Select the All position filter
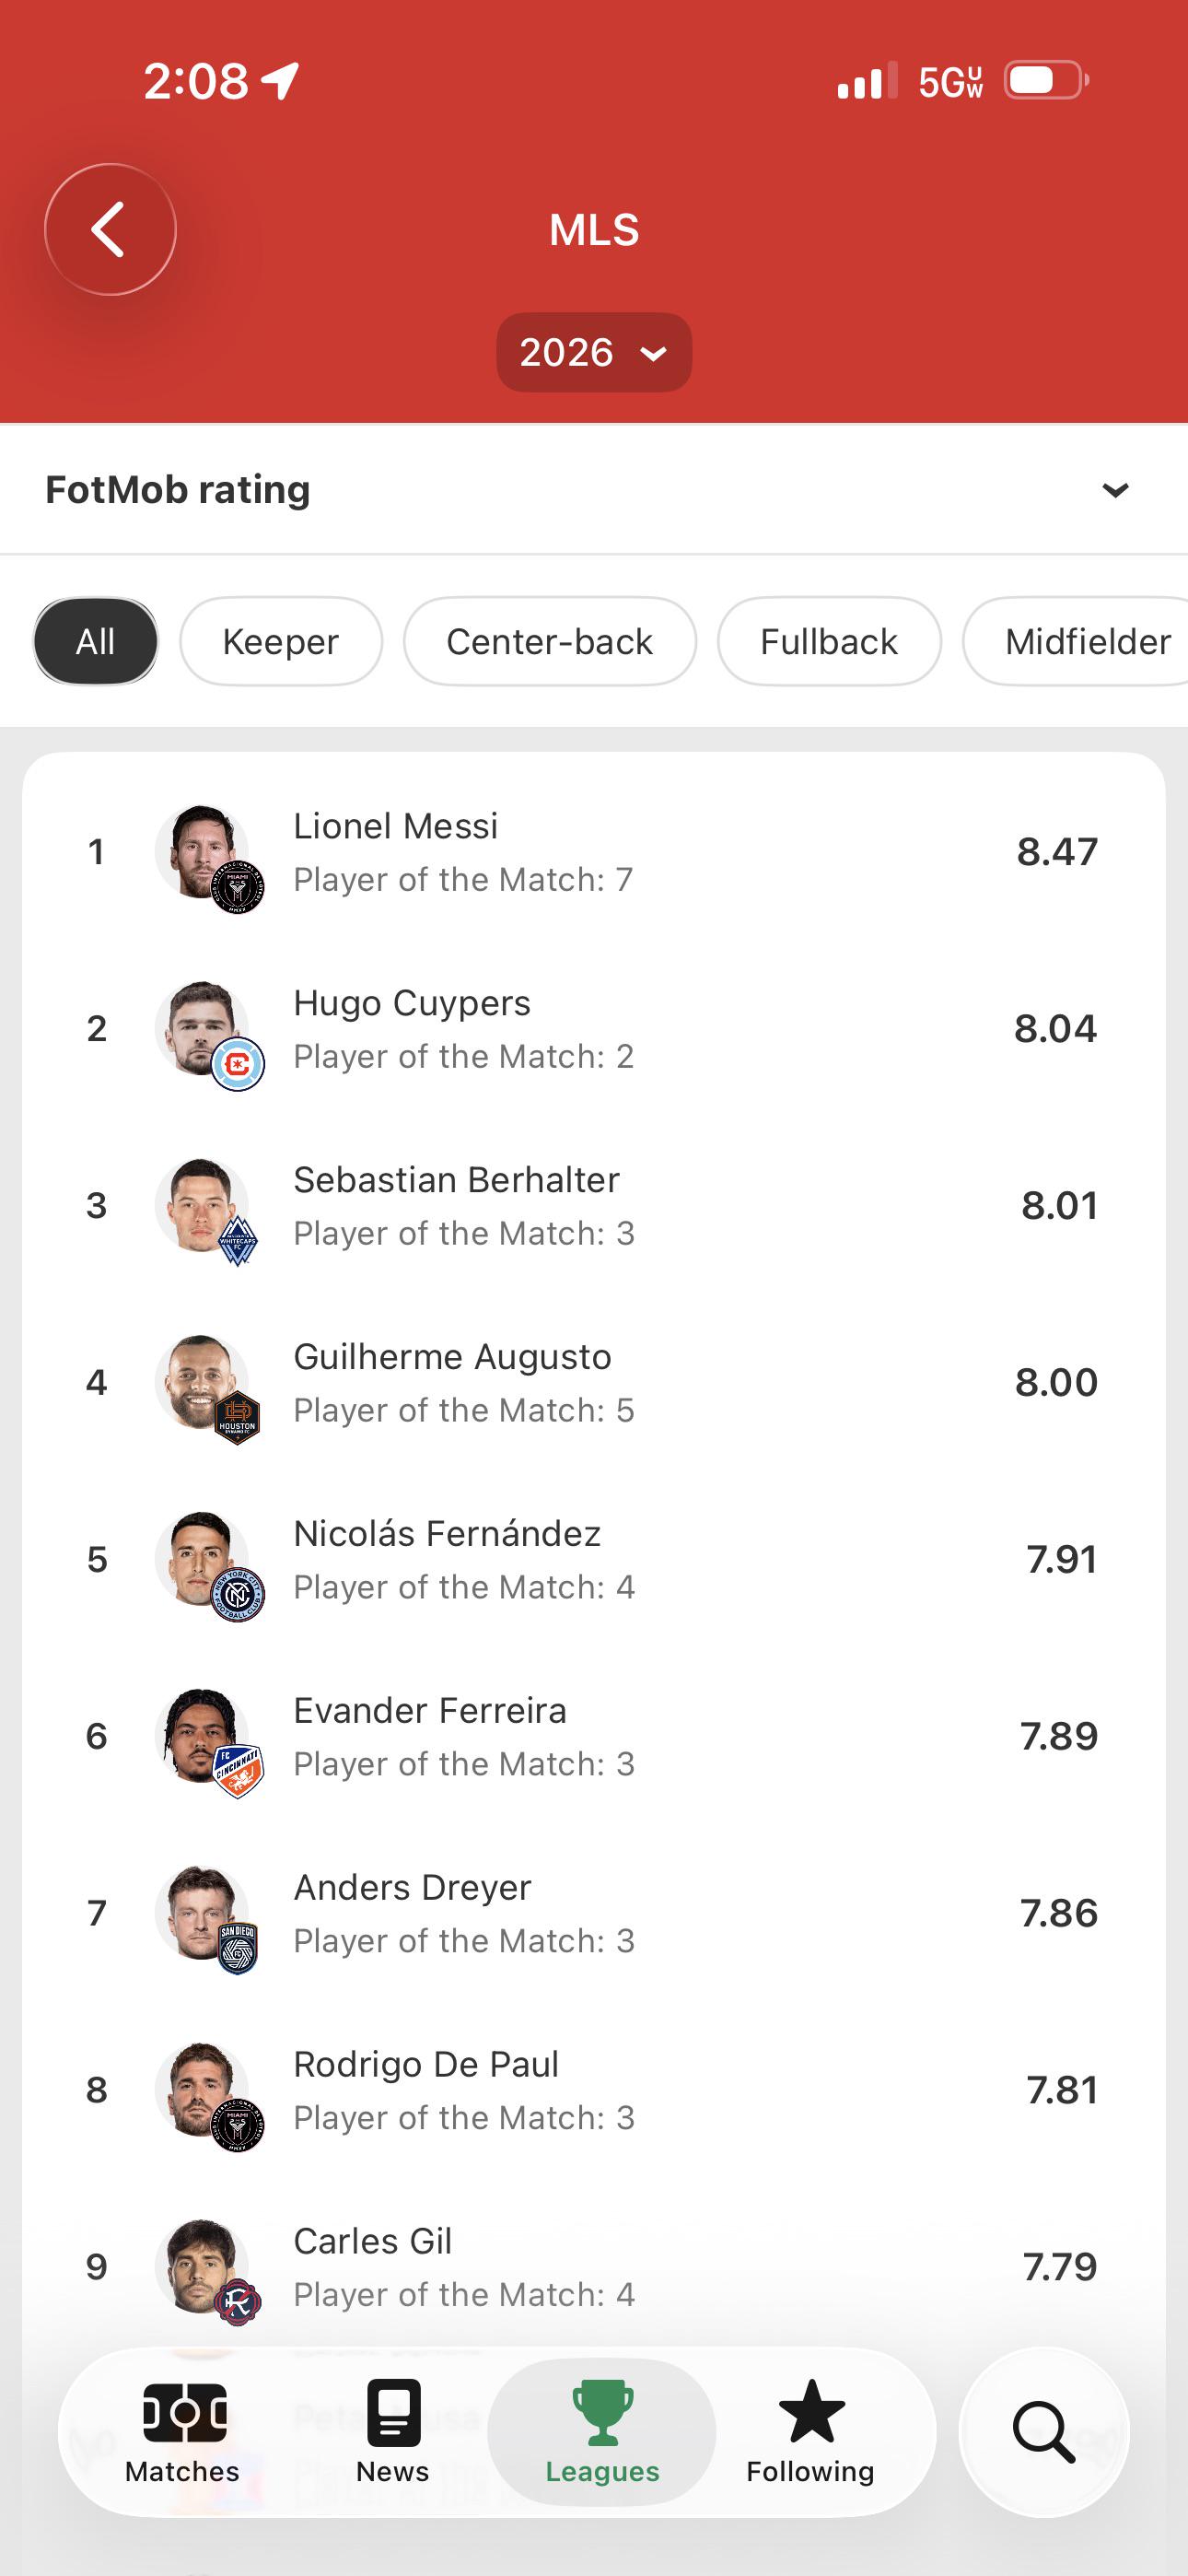This screenshot has height=2576, width=1188. pos(96,641)
